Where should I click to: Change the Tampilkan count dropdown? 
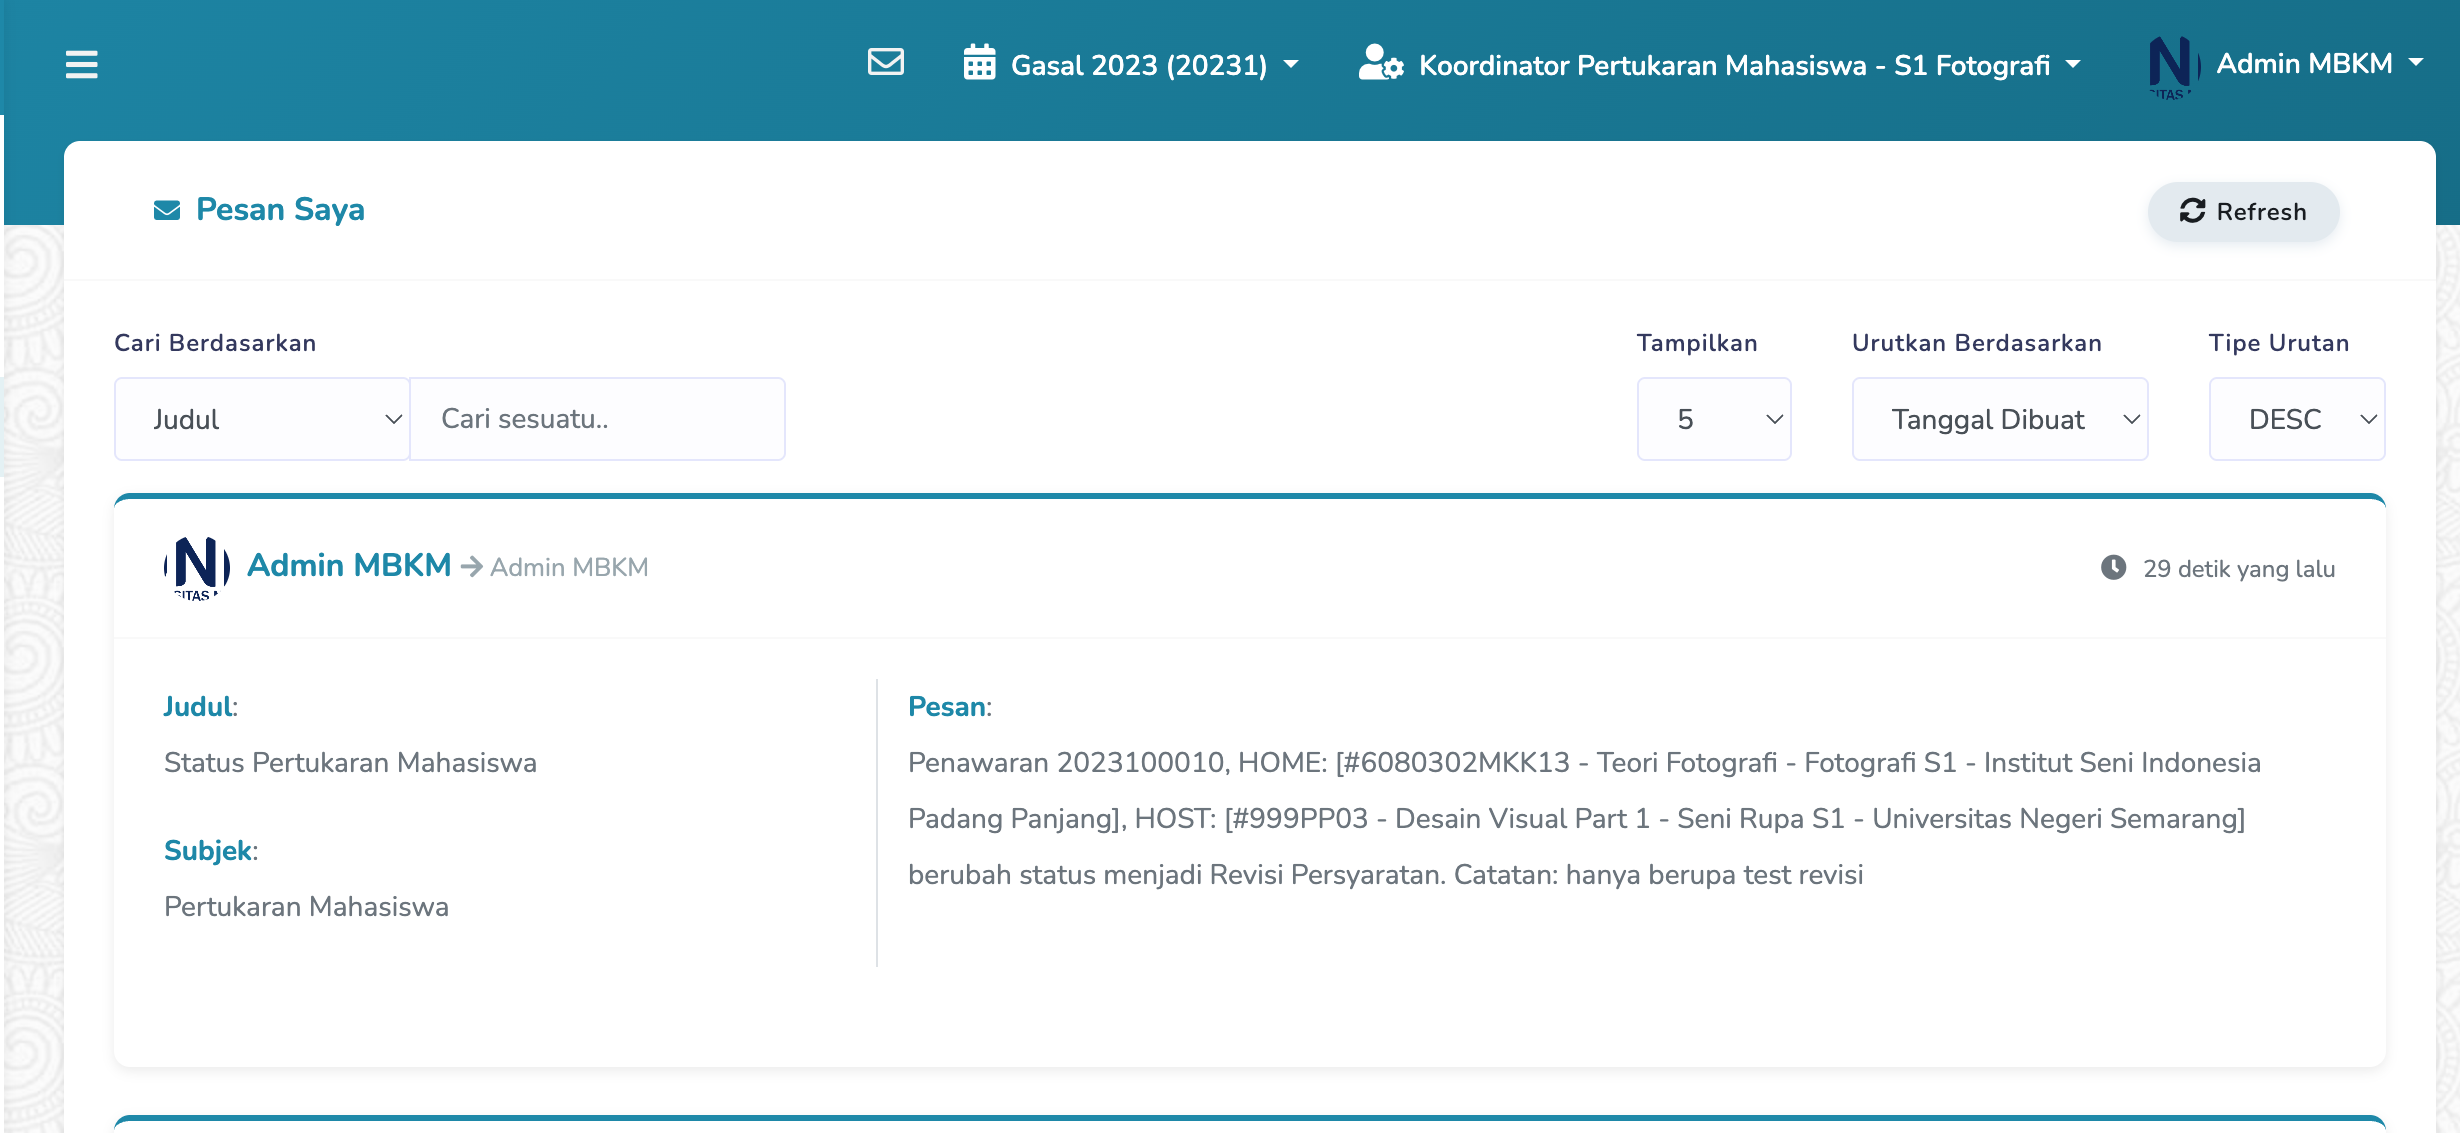1713,419
